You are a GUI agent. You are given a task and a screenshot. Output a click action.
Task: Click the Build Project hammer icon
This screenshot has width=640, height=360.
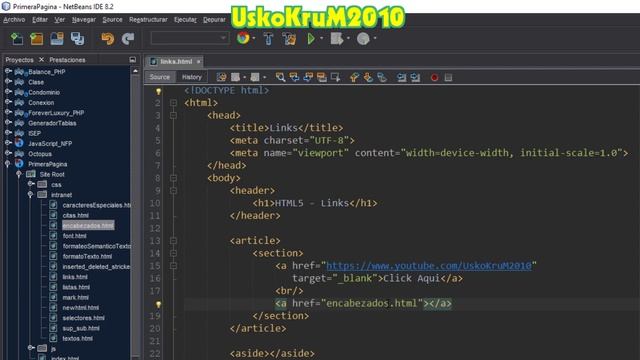pos(268,38)
